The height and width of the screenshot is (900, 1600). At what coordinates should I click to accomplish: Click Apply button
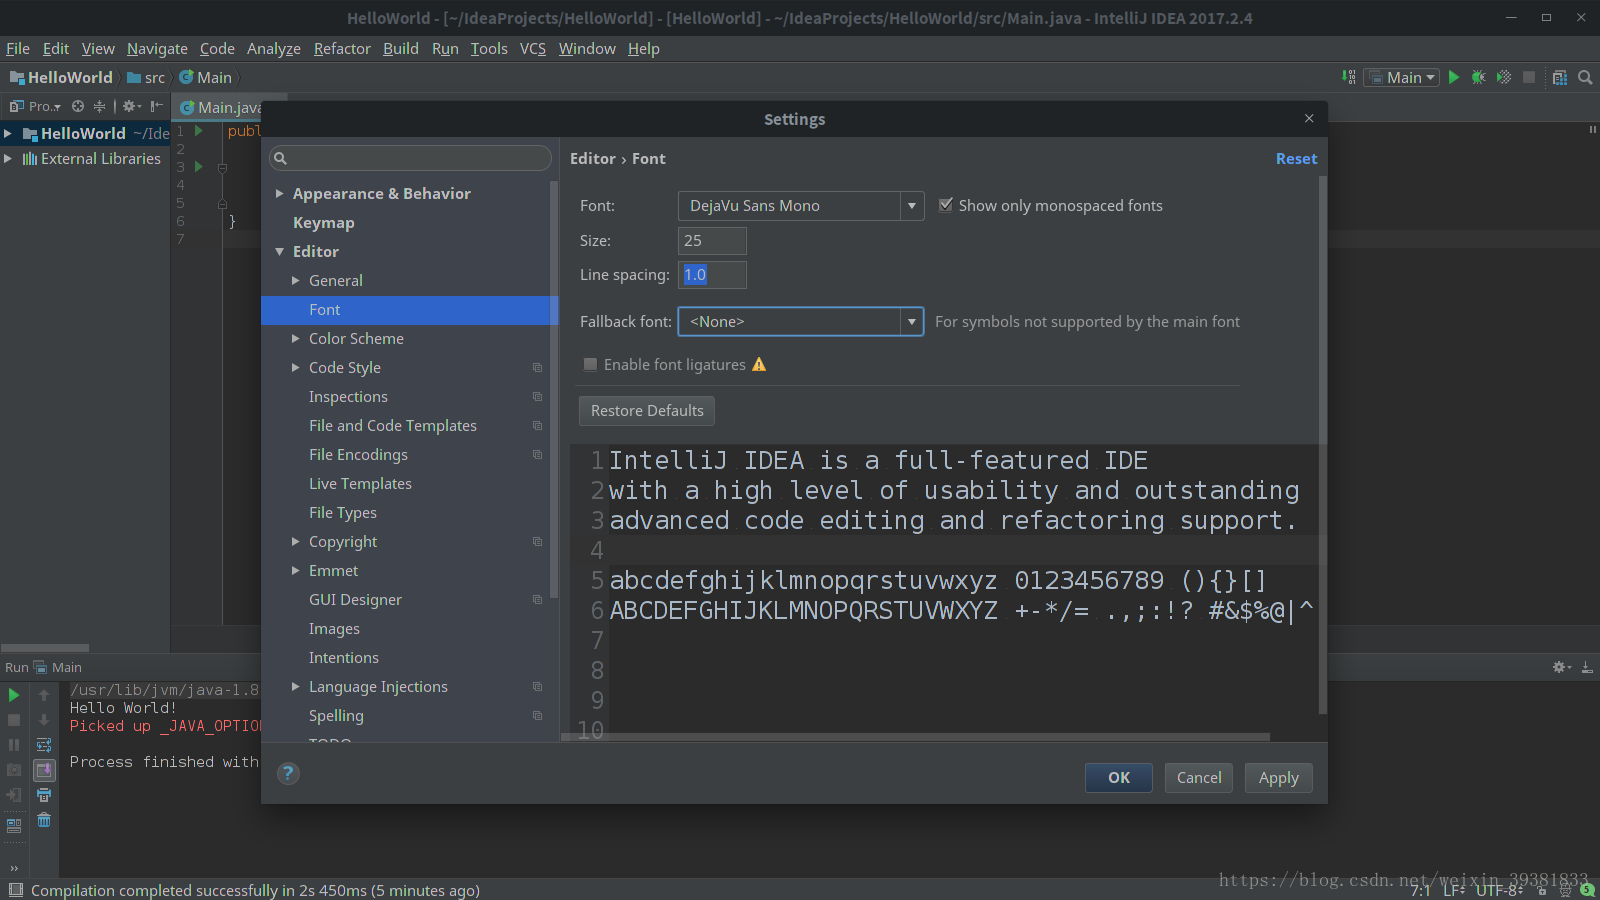click(x=1279, y=778)
